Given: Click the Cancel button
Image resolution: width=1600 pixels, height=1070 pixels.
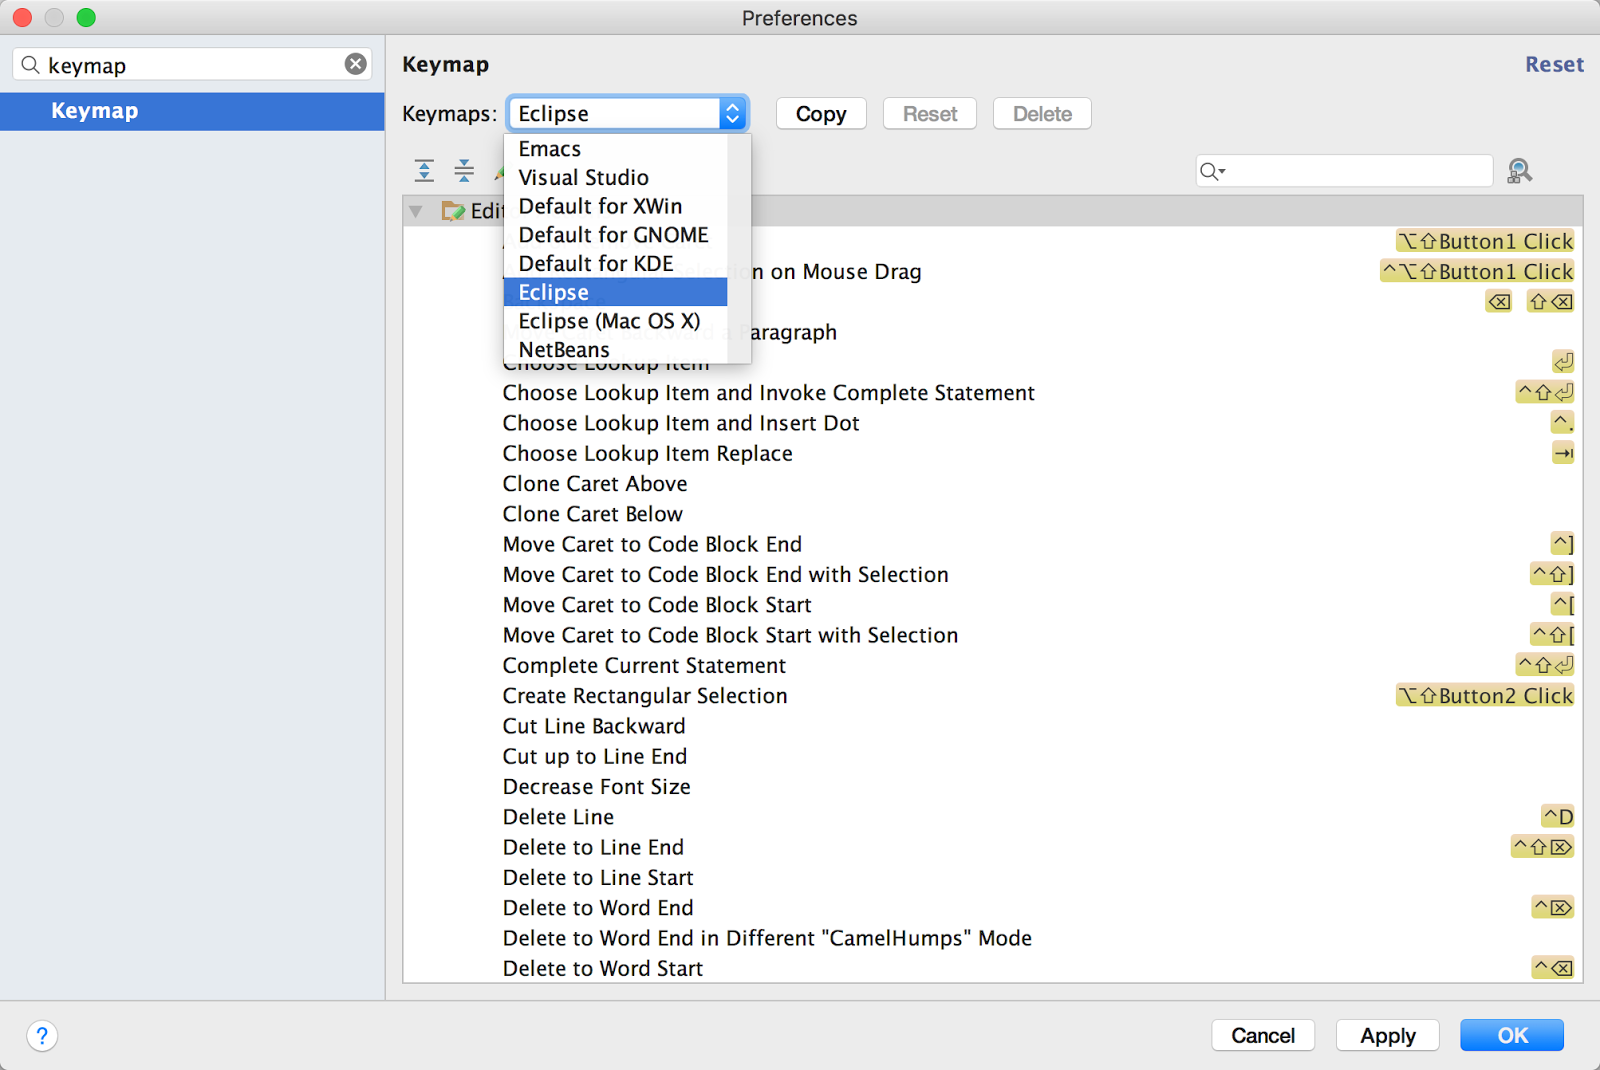Looking at the screenshot, I should pyautogui.click(x=1263, y=1035).
